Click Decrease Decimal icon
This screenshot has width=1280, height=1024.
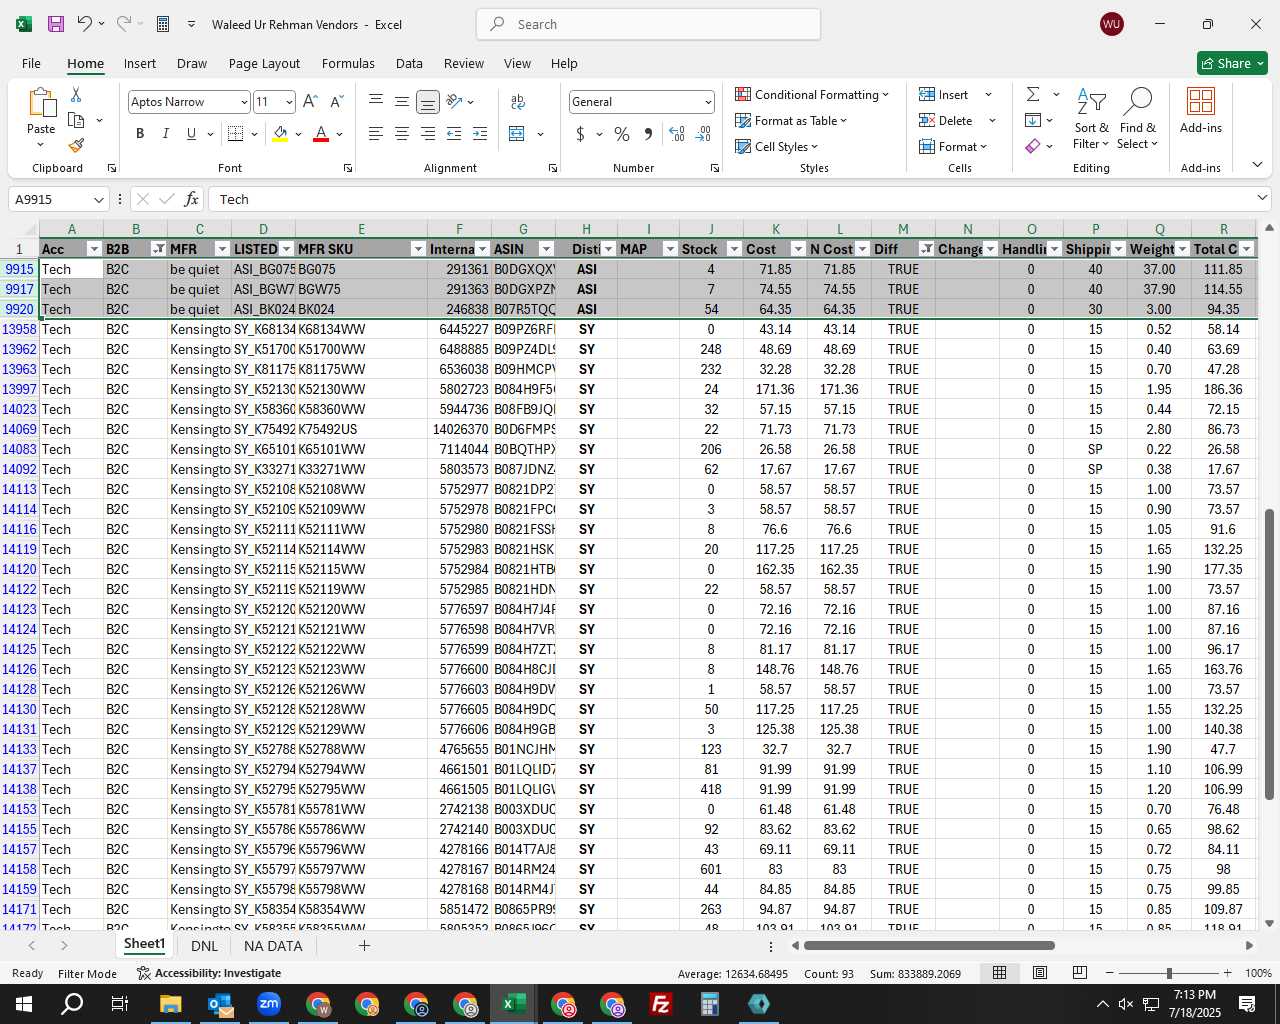click(703, 133)
